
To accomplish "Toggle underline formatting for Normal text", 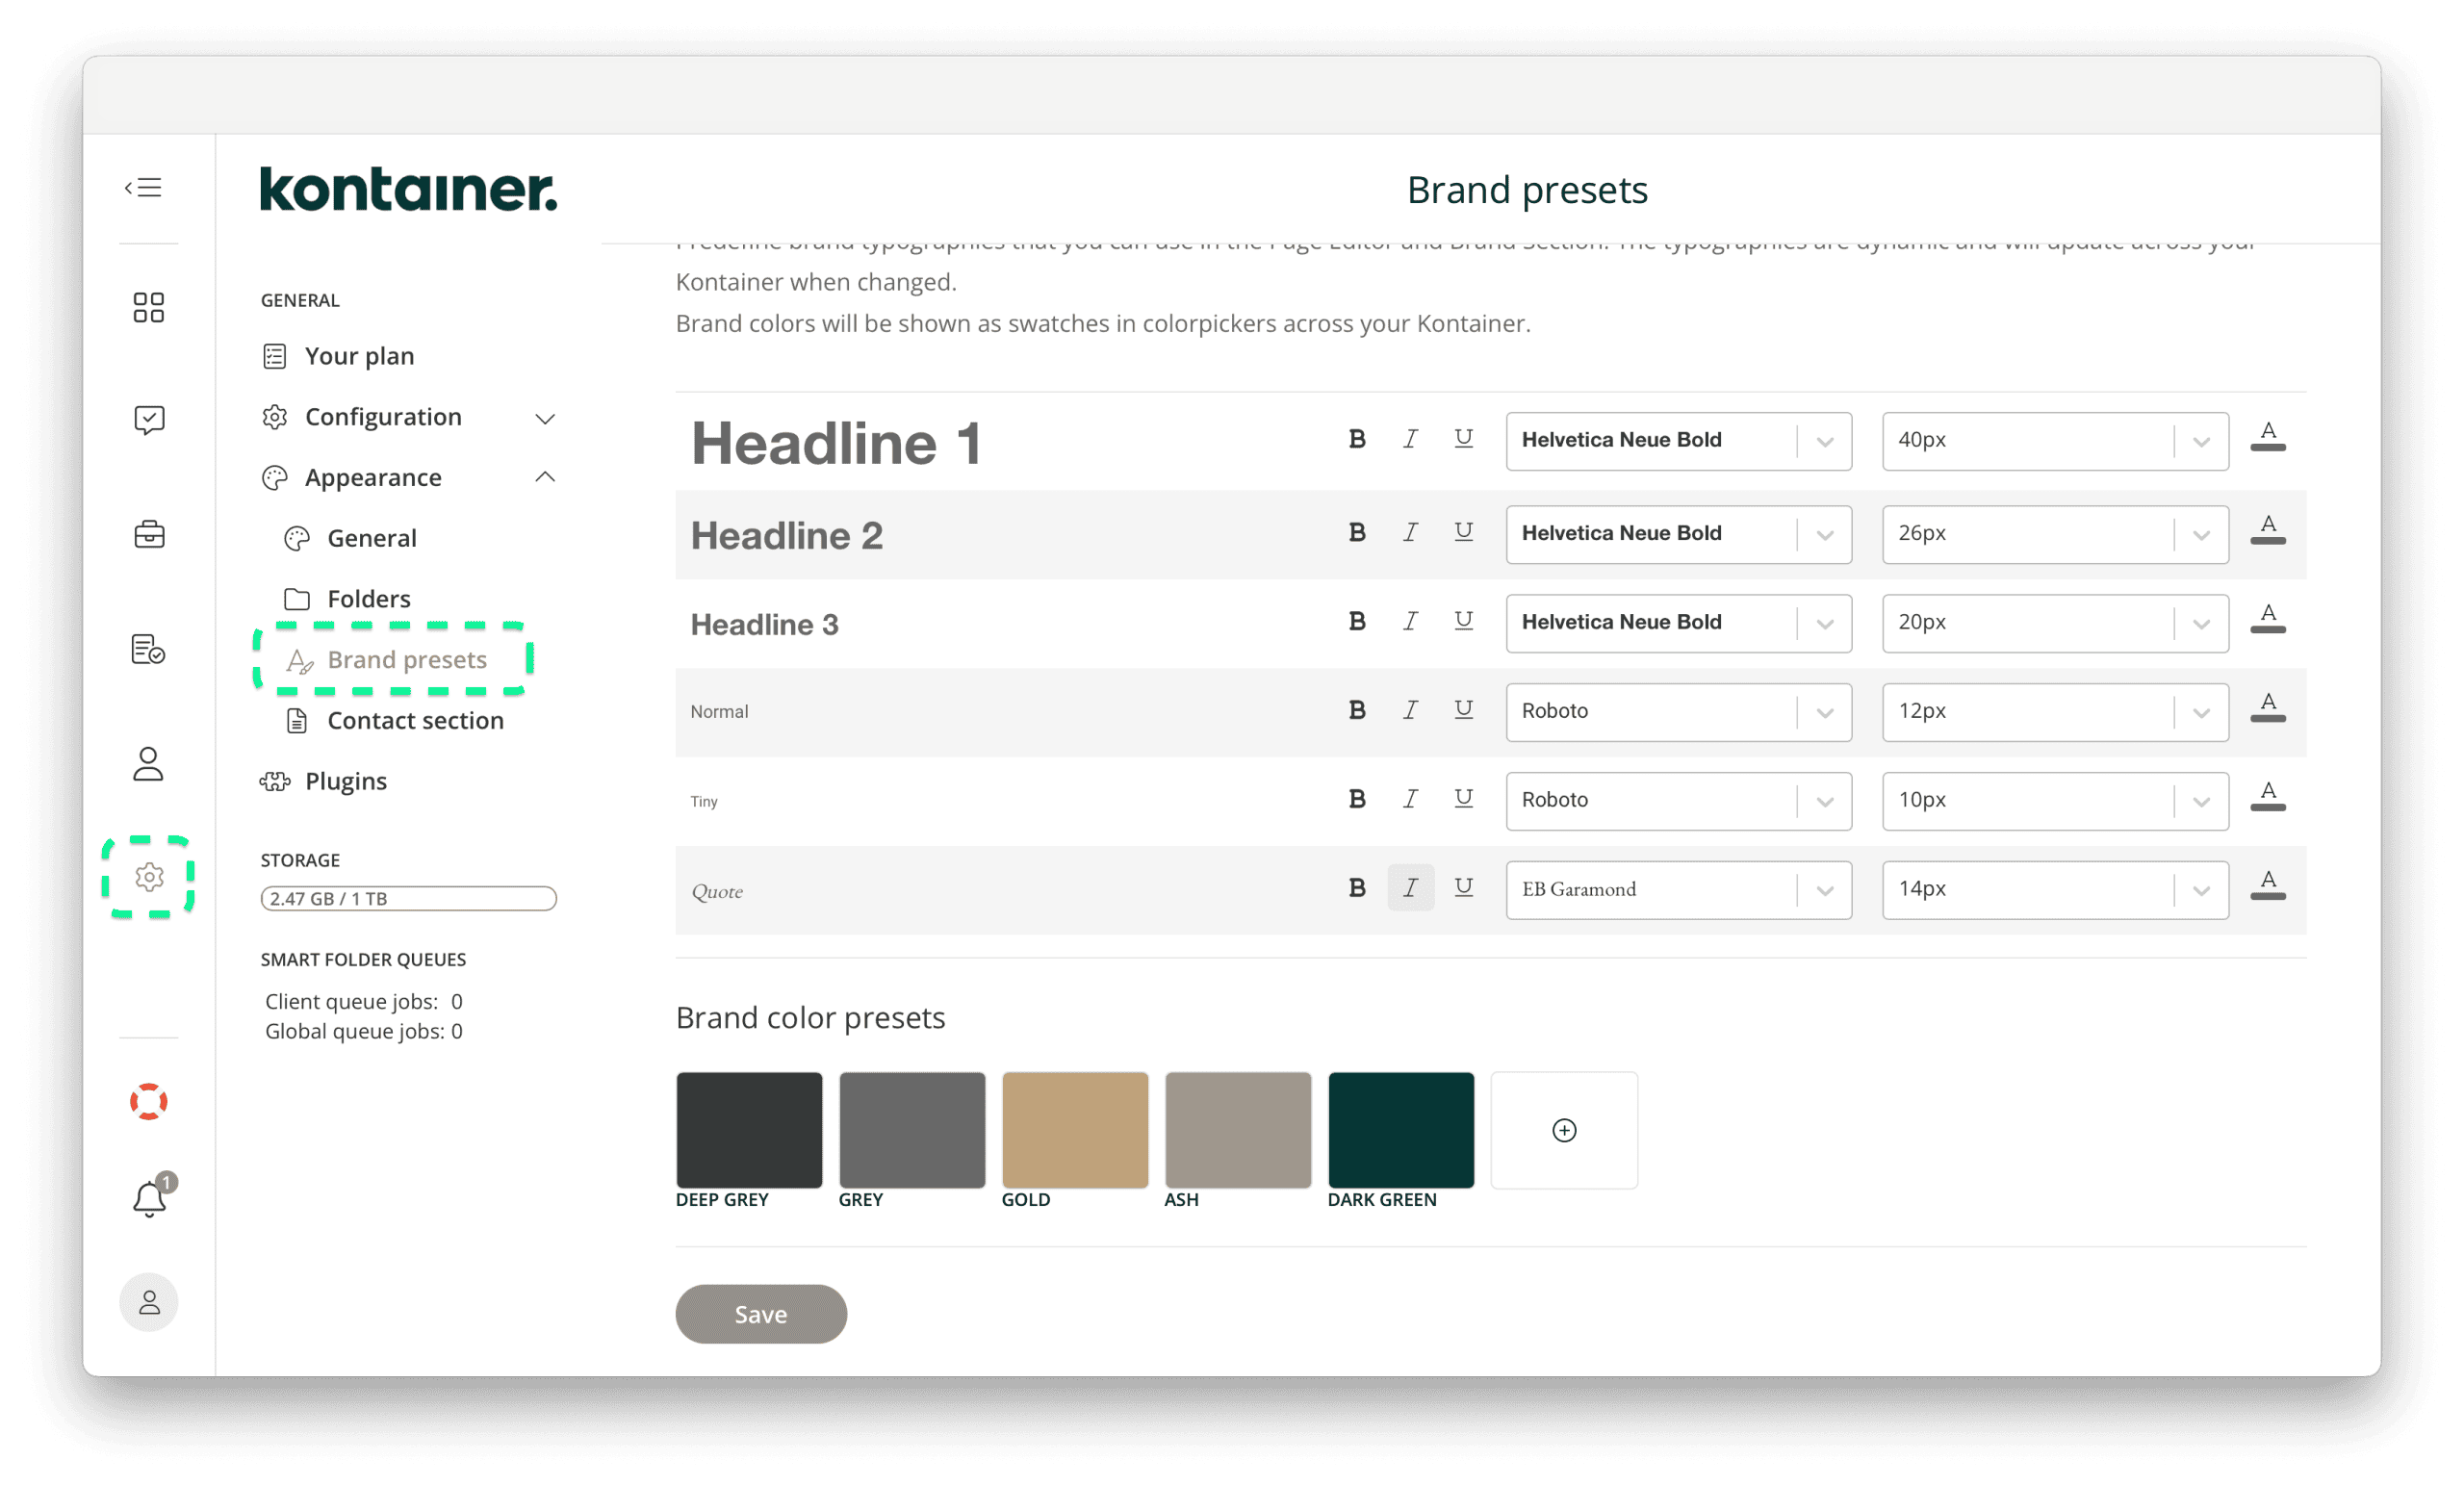I will click(x=1463, y=710).
